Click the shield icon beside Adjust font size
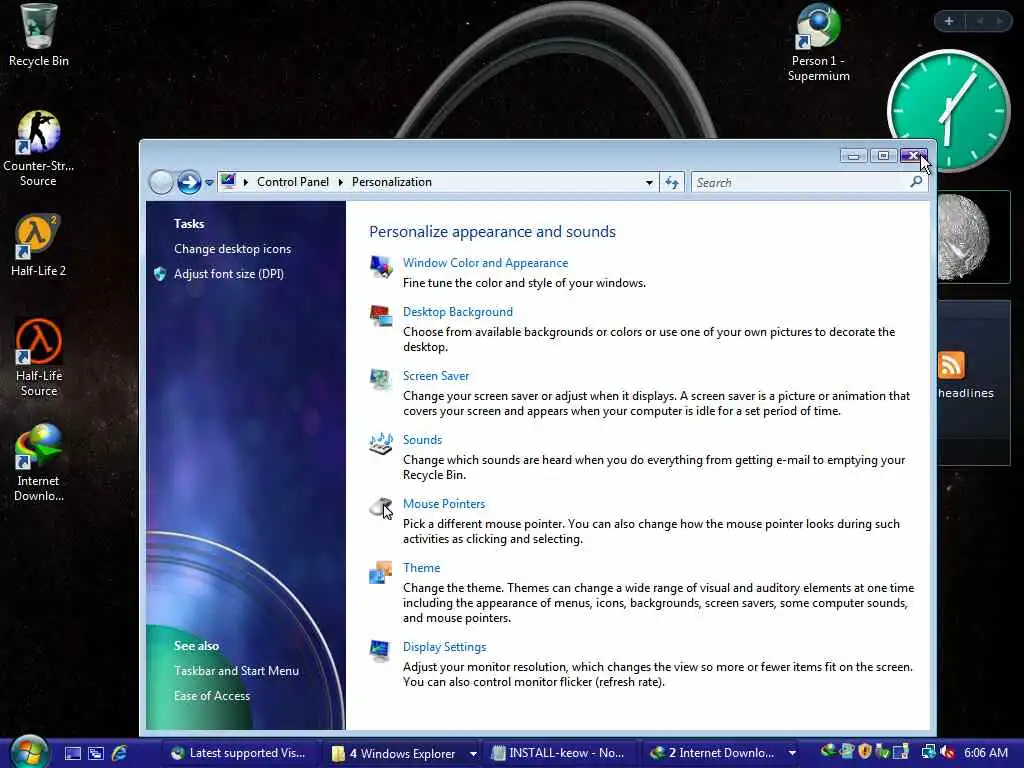Viewport: 1024px width, 768px height. (160, 274)
